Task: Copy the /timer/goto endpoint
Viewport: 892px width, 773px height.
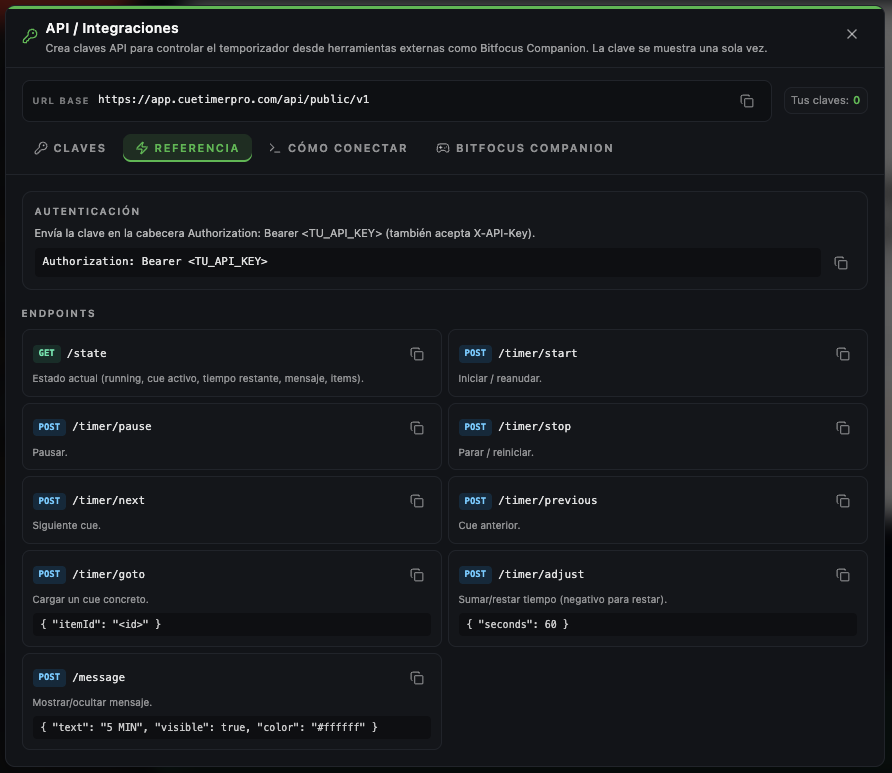Action: (x=416, y=574)
